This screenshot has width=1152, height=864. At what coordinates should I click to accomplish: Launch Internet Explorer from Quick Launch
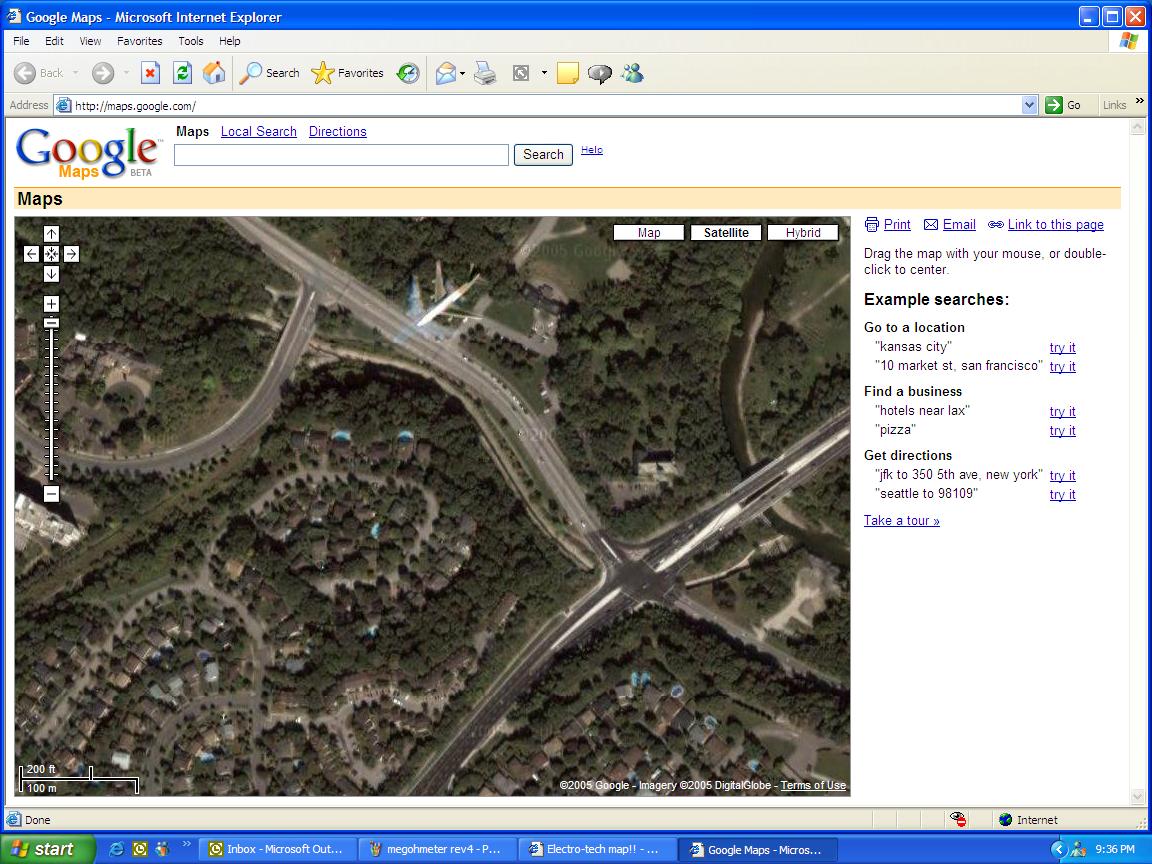coord(116,849)
